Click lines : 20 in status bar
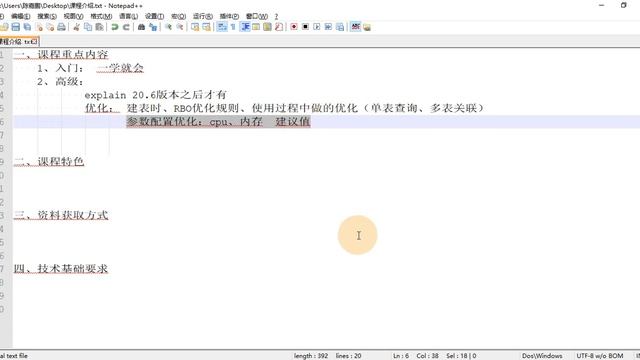Viewport: 640px width, 360px height. pyautogui.click(x=349, y=356)
